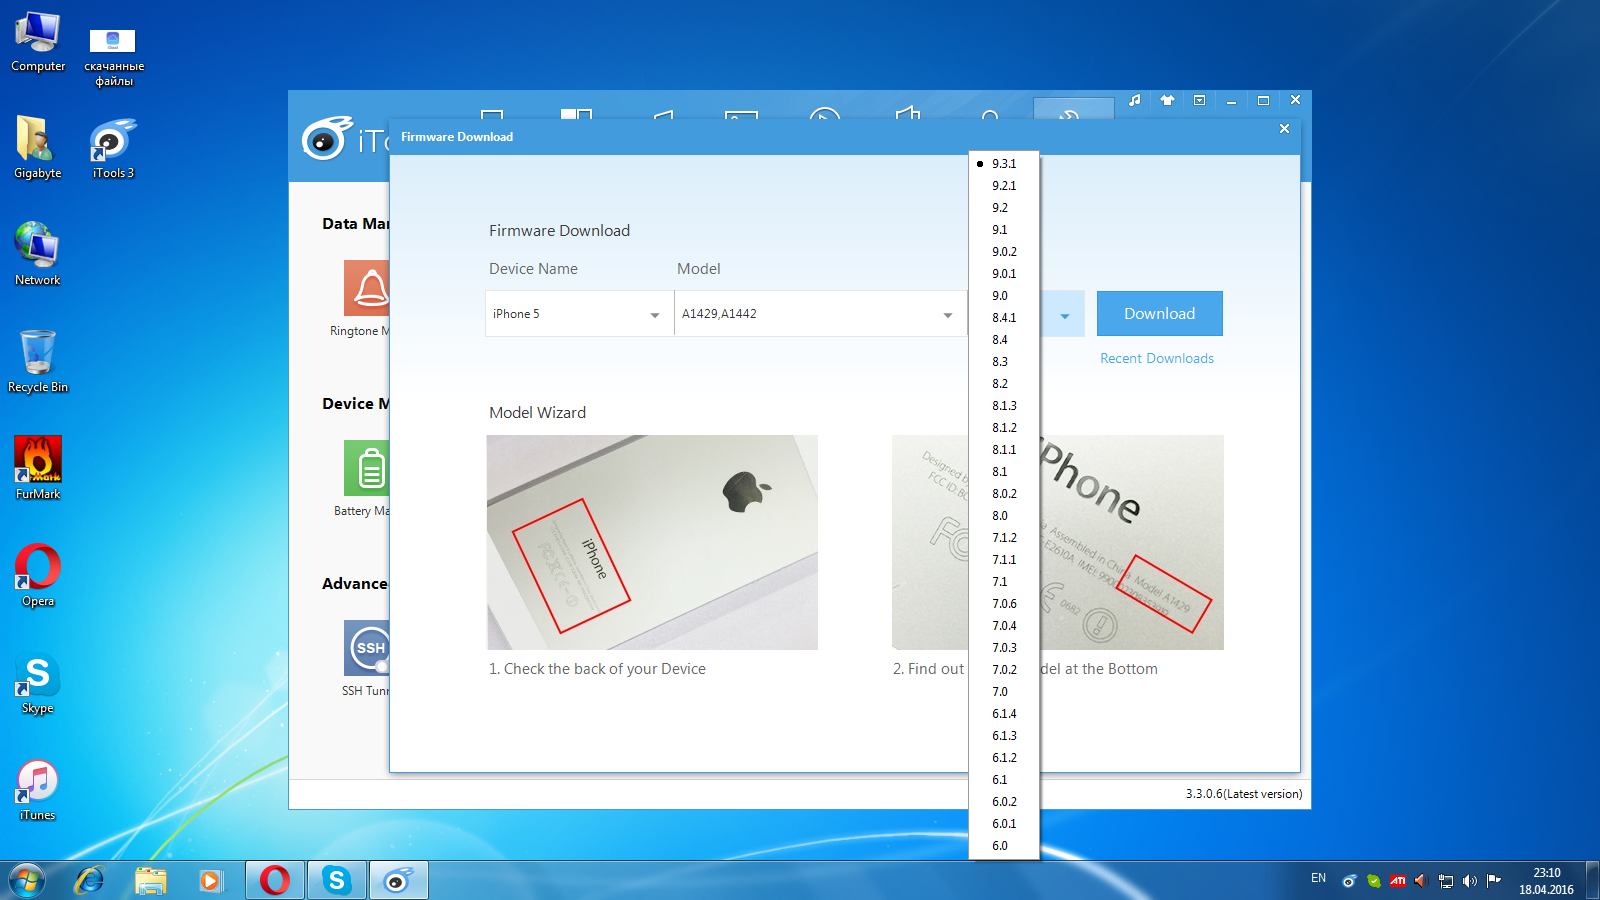Open the iTools title bar dropdown menu icon
The image size is (1600, 900).
click(x=1199, y=100)
